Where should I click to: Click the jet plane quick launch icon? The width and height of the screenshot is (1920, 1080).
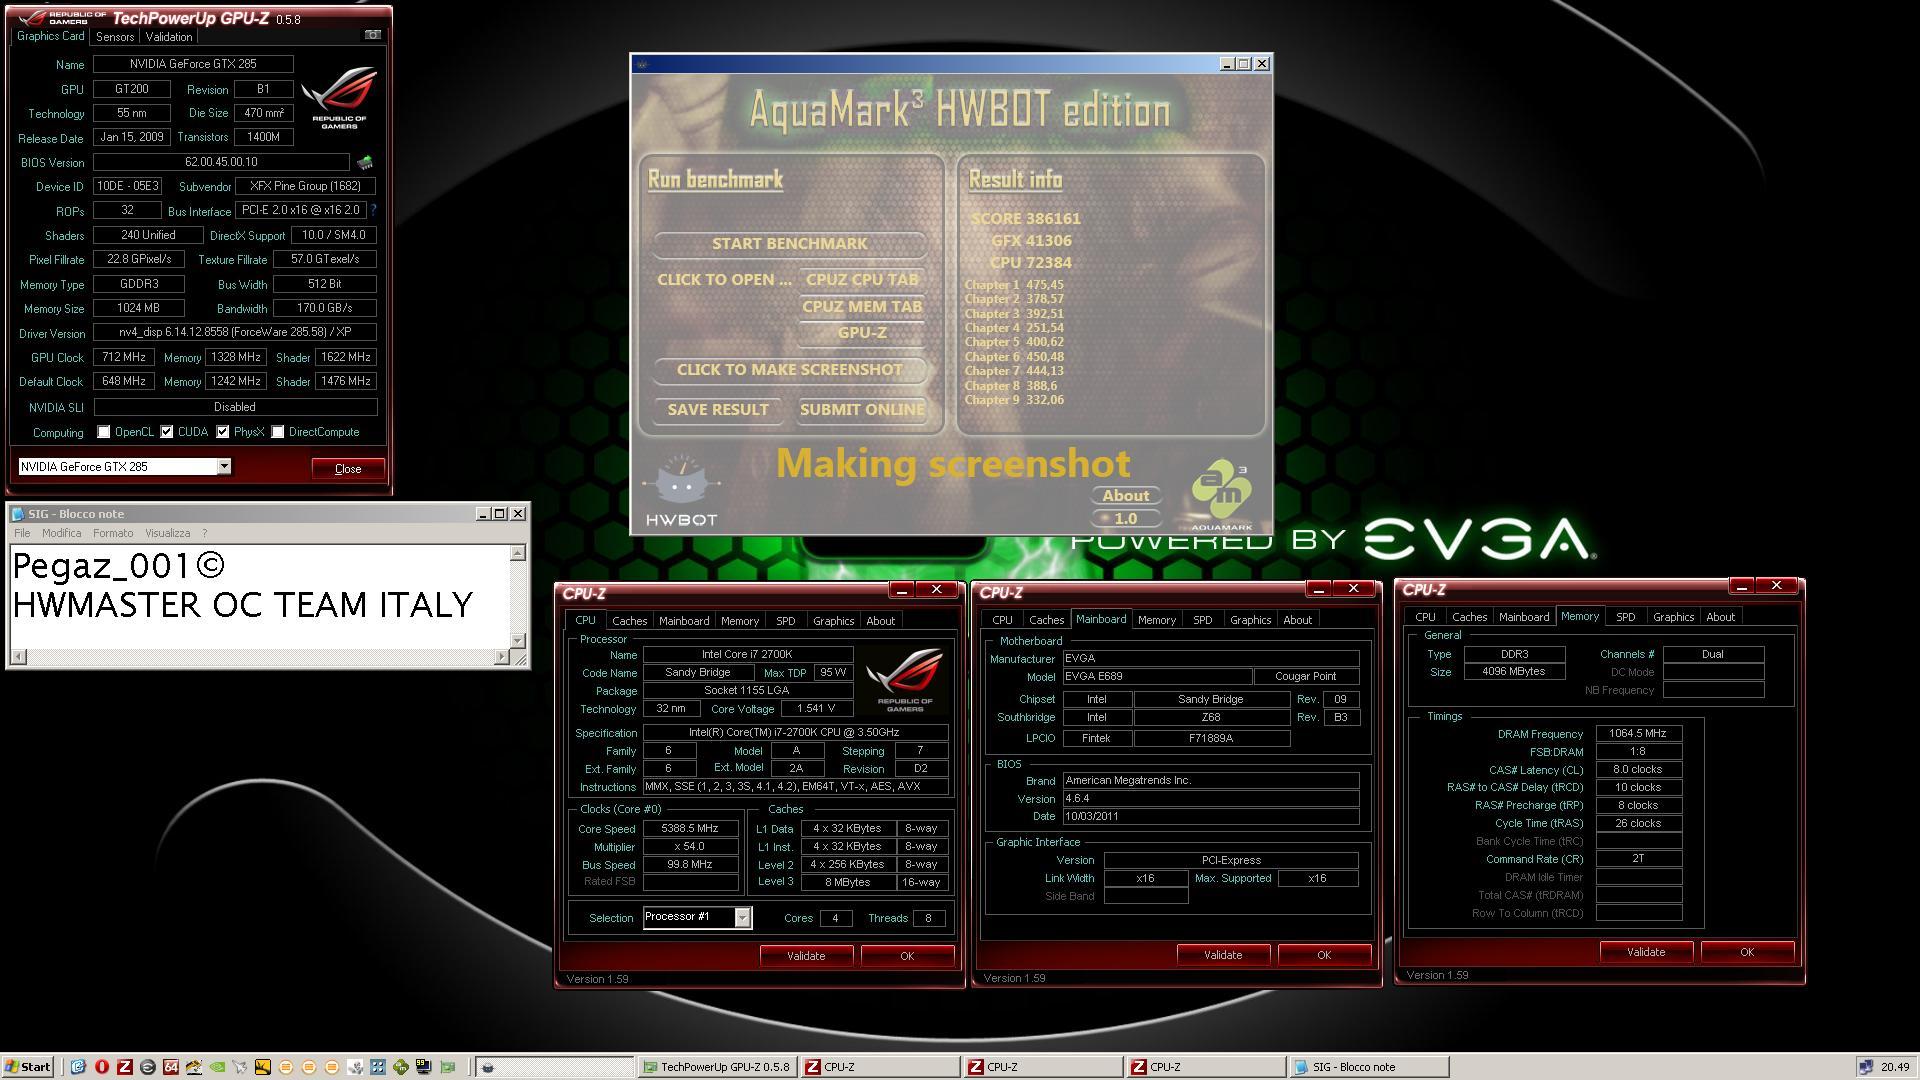coord(240,1067)
